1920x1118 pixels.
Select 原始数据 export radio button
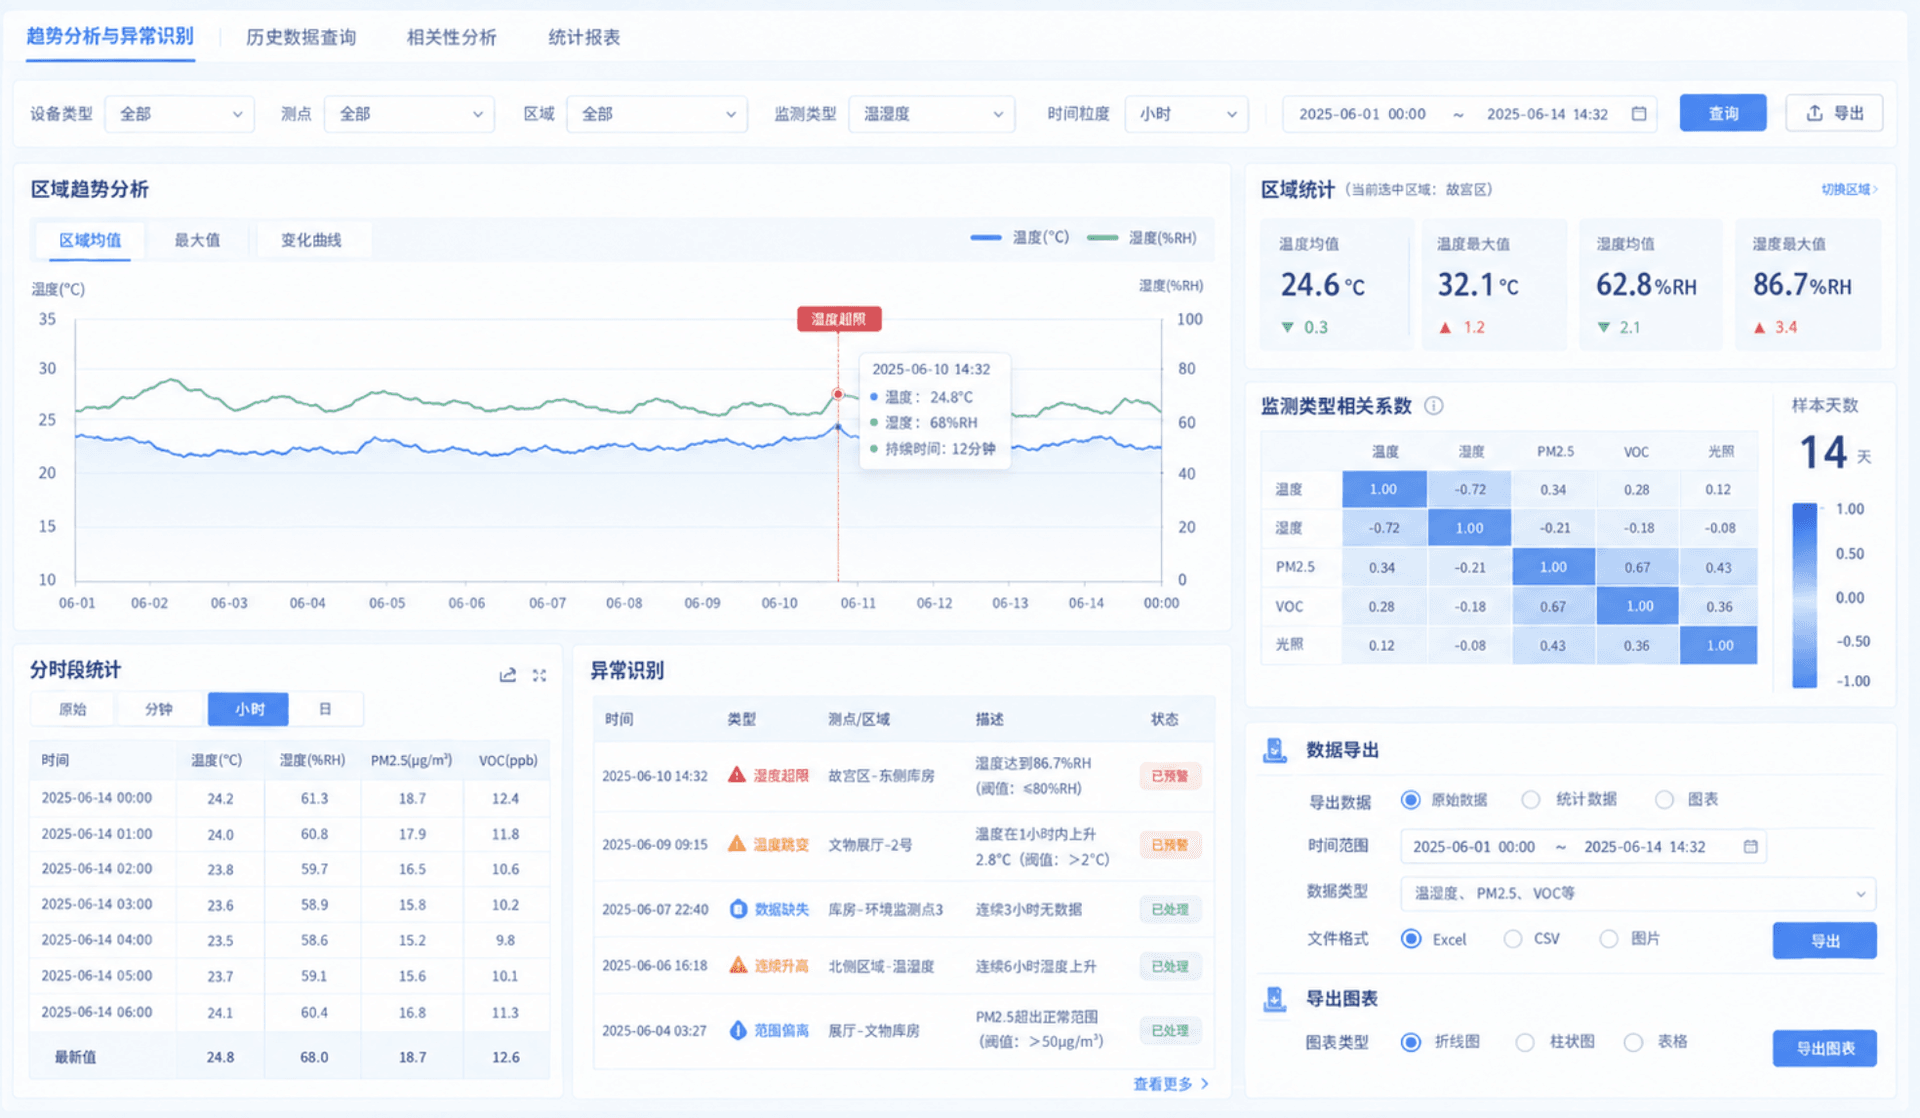click(1411, 800)
